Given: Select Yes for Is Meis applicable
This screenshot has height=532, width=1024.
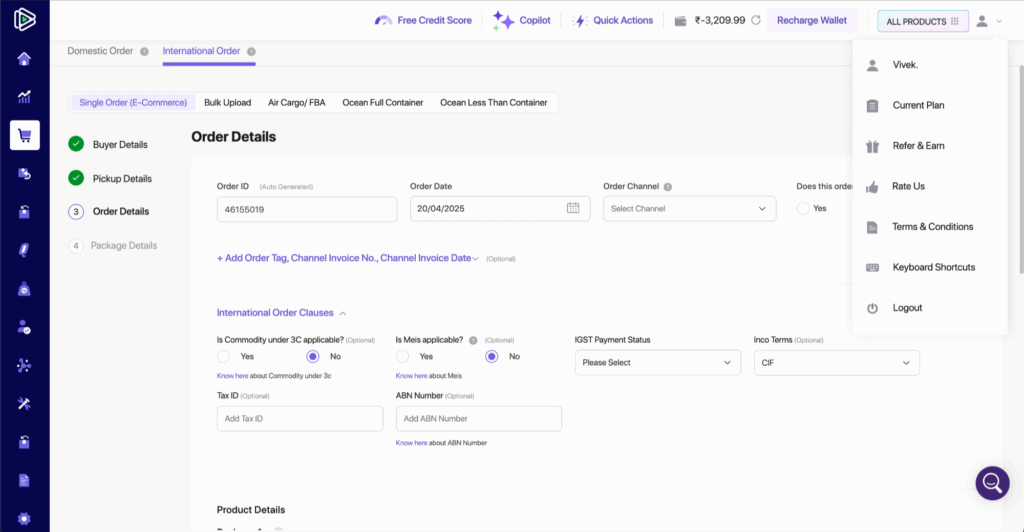Looking at the screenshot, I should coord(403,356).
